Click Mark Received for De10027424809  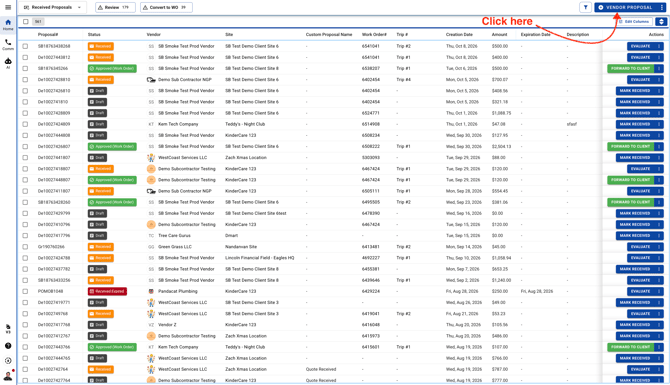635,124
